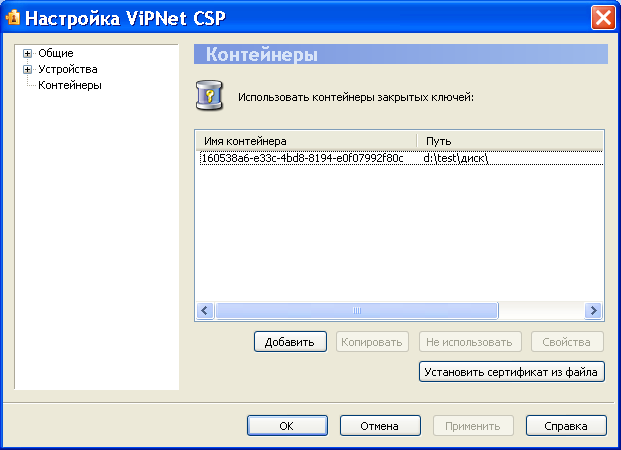Click Установить сертификат из файла
The height and width of the screenshot is (450, 621).
pyautogui.click(x=512, y=372)
